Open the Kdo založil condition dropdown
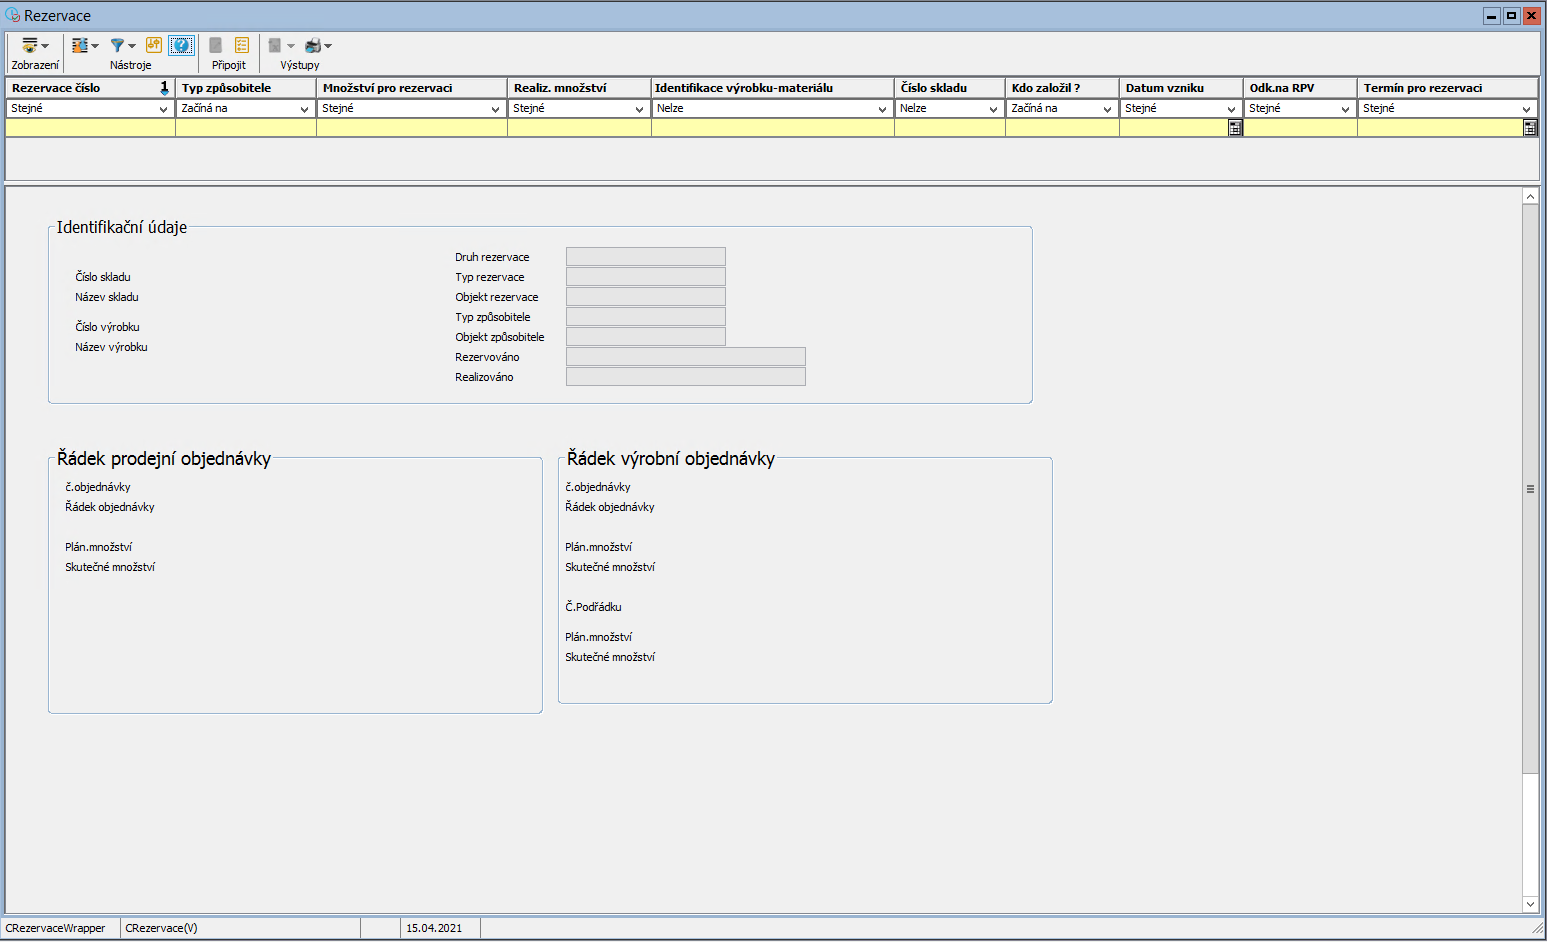 pyautogui.click(x=1107, y=109)
